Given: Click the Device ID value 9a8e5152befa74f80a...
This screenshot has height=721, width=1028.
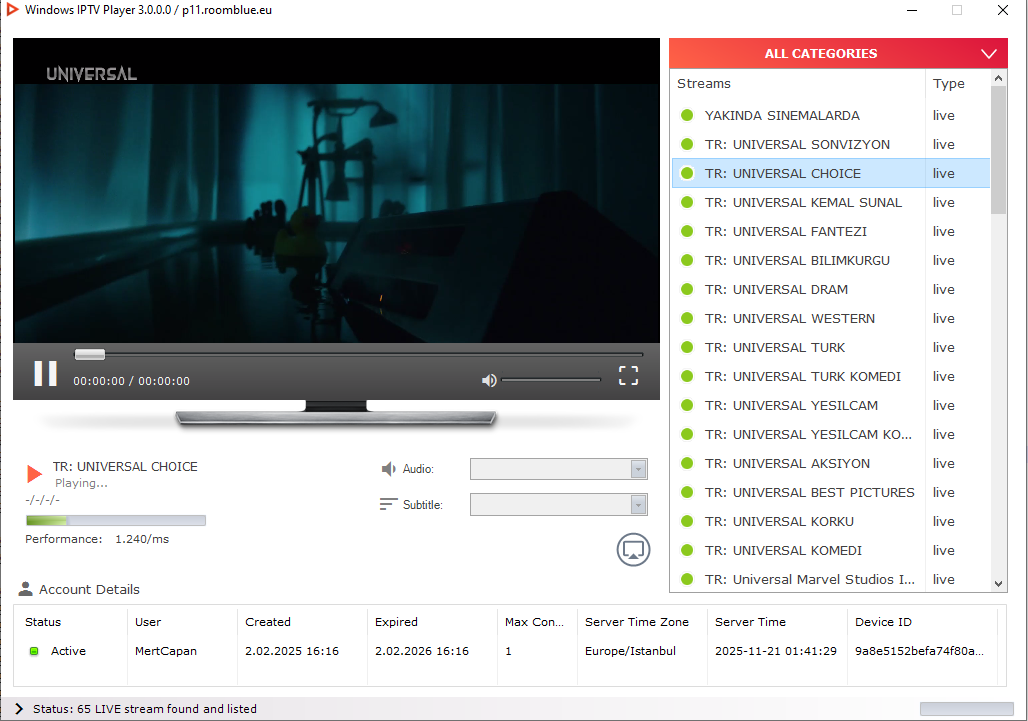Looking at the screenshot, I should pos(919,651).
